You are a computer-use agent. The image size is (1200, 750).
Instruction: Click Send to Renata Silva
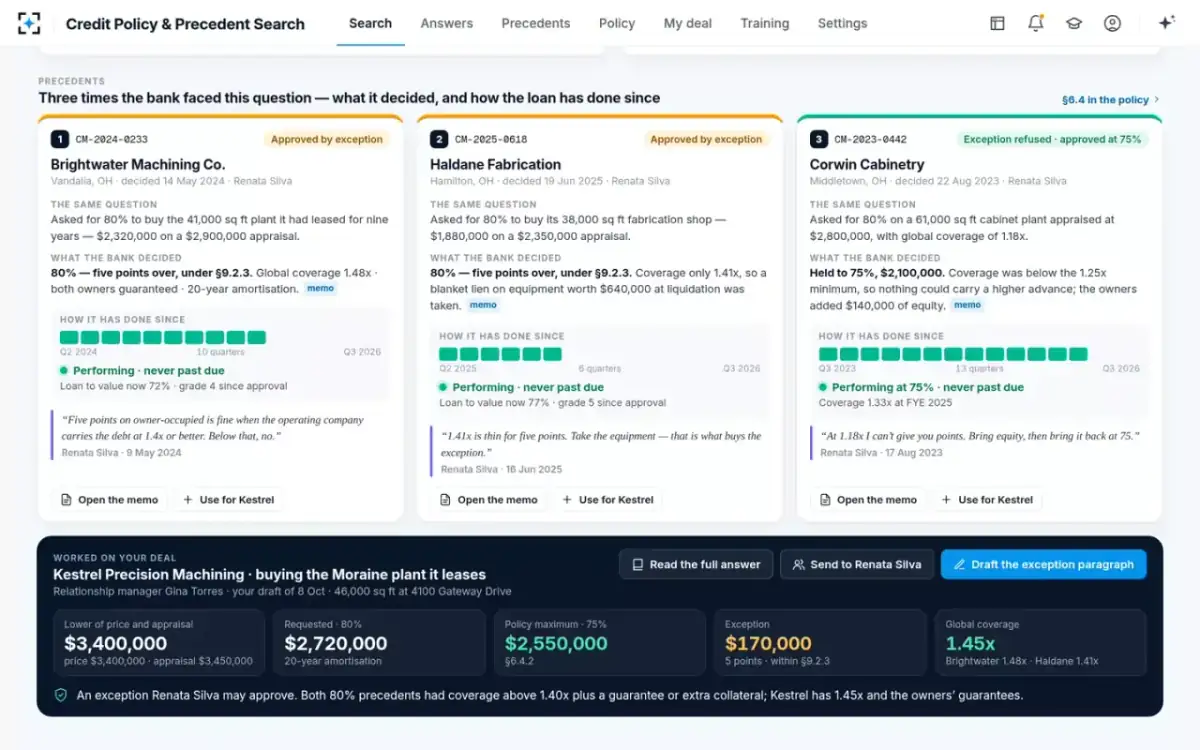click(857, 565)
